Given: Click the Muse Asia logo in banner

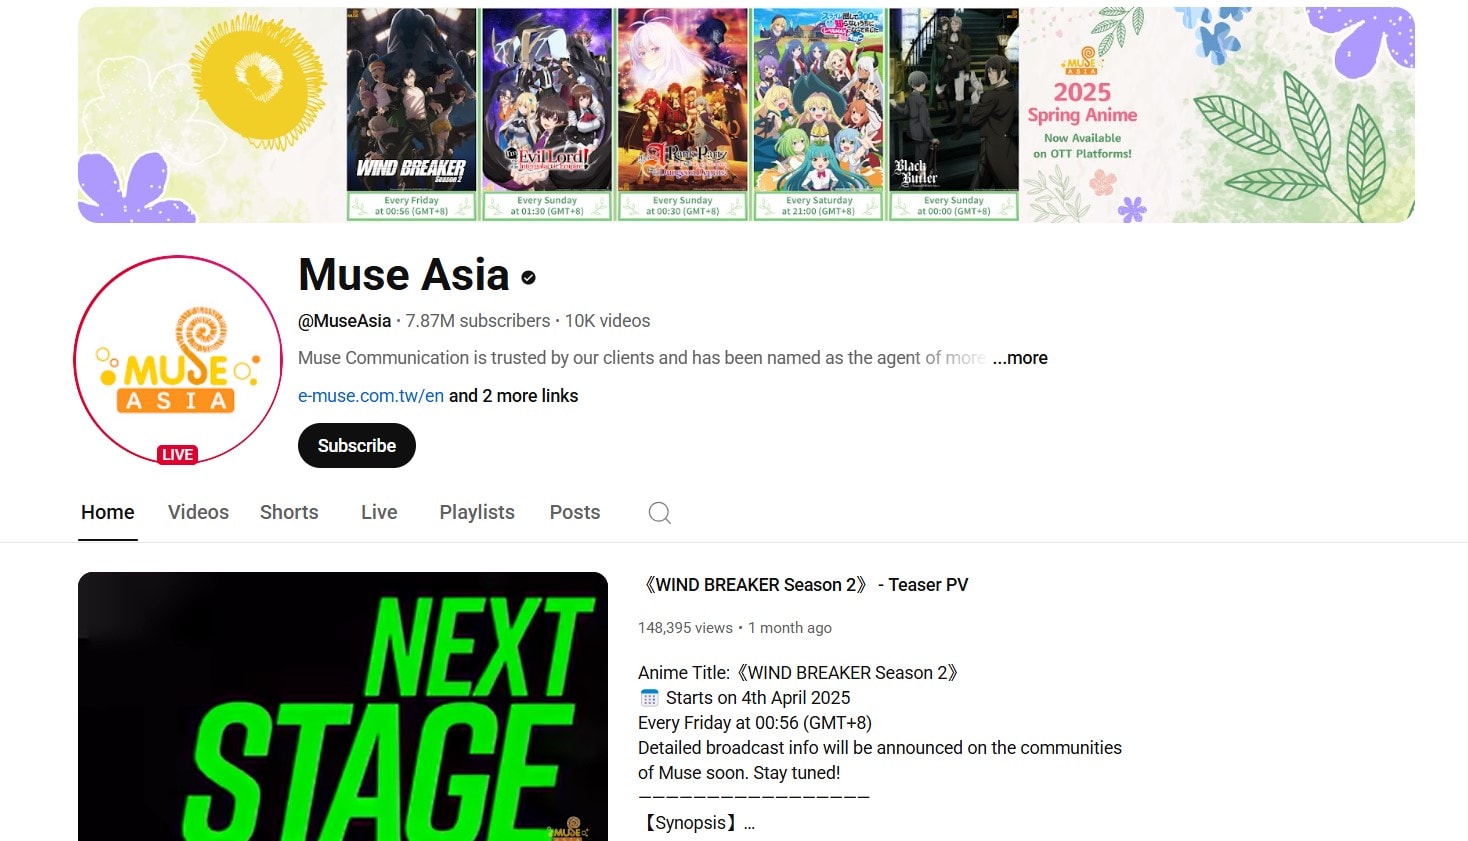Looking at the screenshot, I should 1081,62.
